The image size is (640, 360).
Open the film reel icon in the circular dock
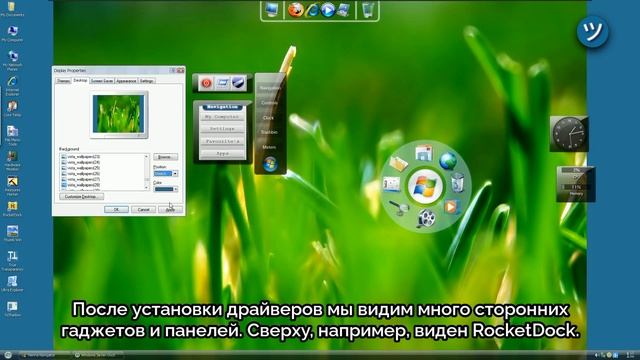click(426, 218)
